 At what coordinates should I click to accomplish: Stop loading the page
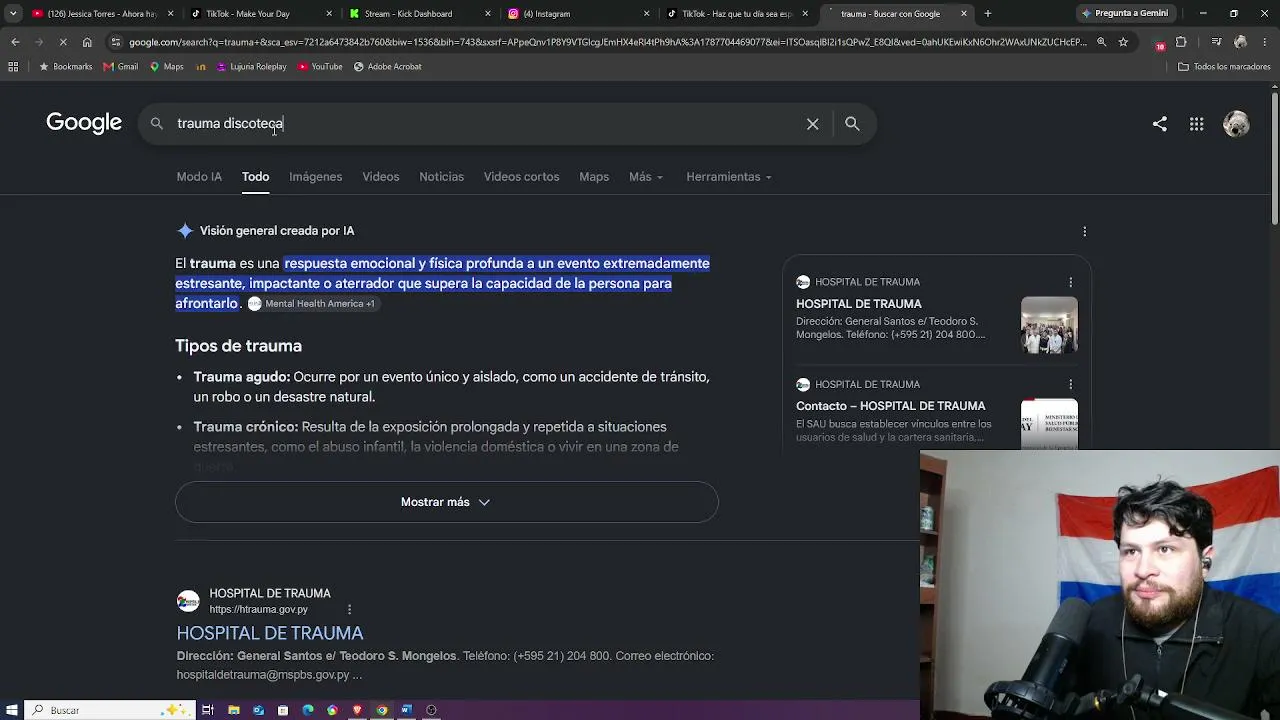tap(62, 42)
